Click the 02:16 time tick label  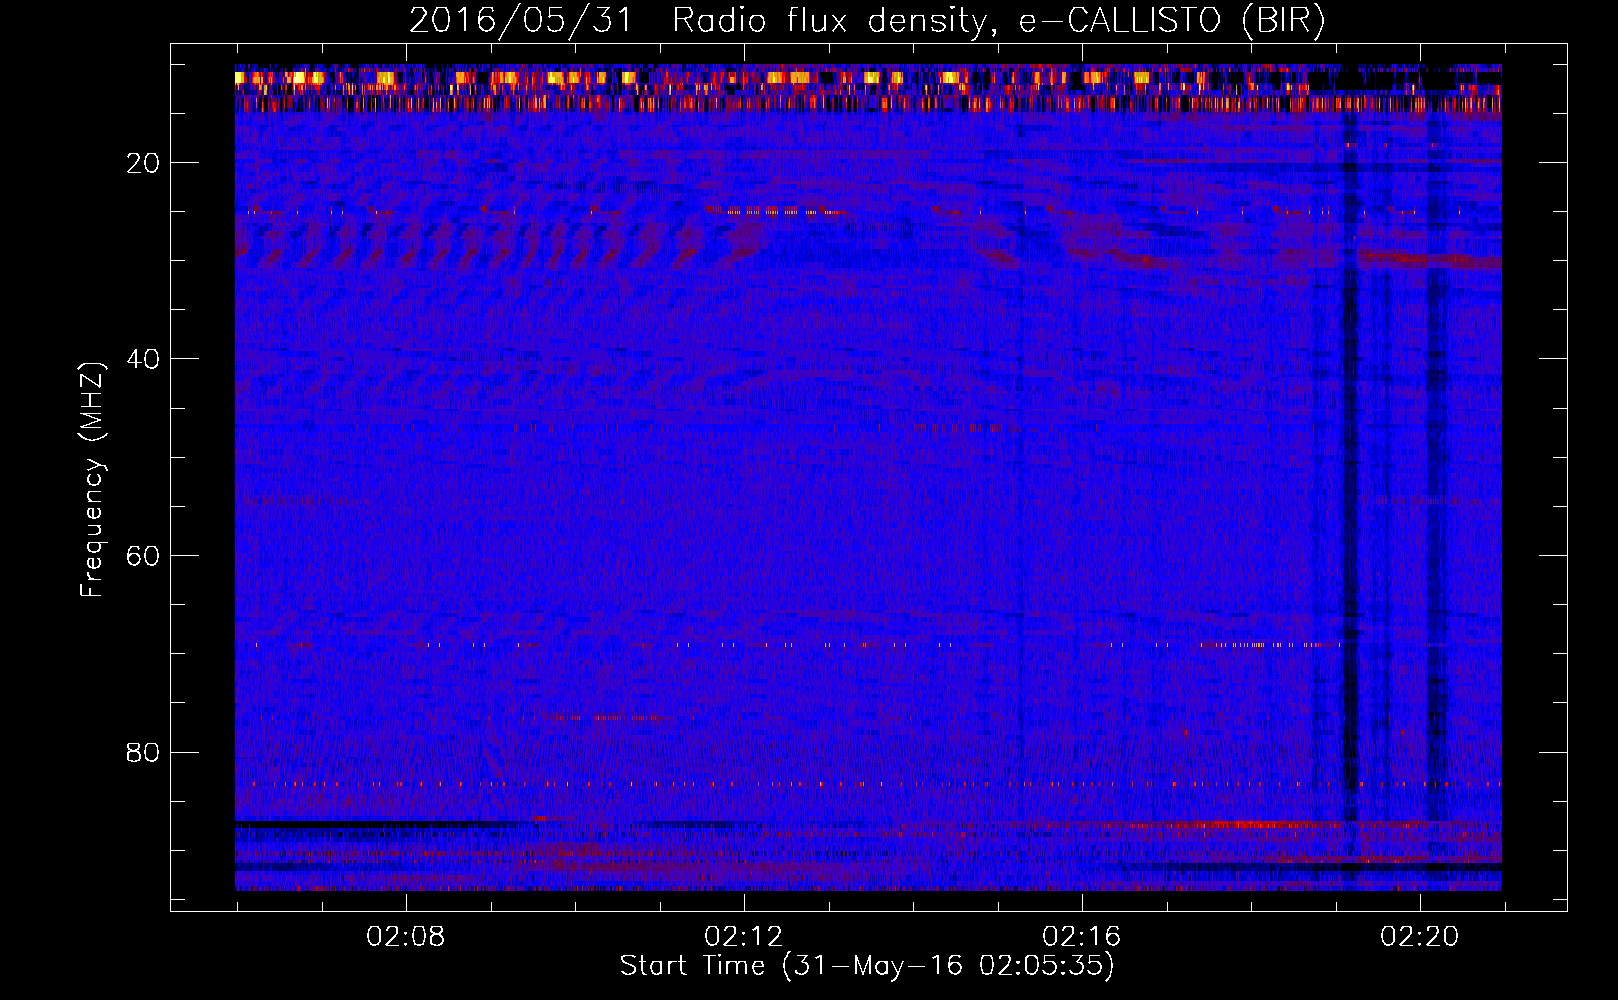1082,937
